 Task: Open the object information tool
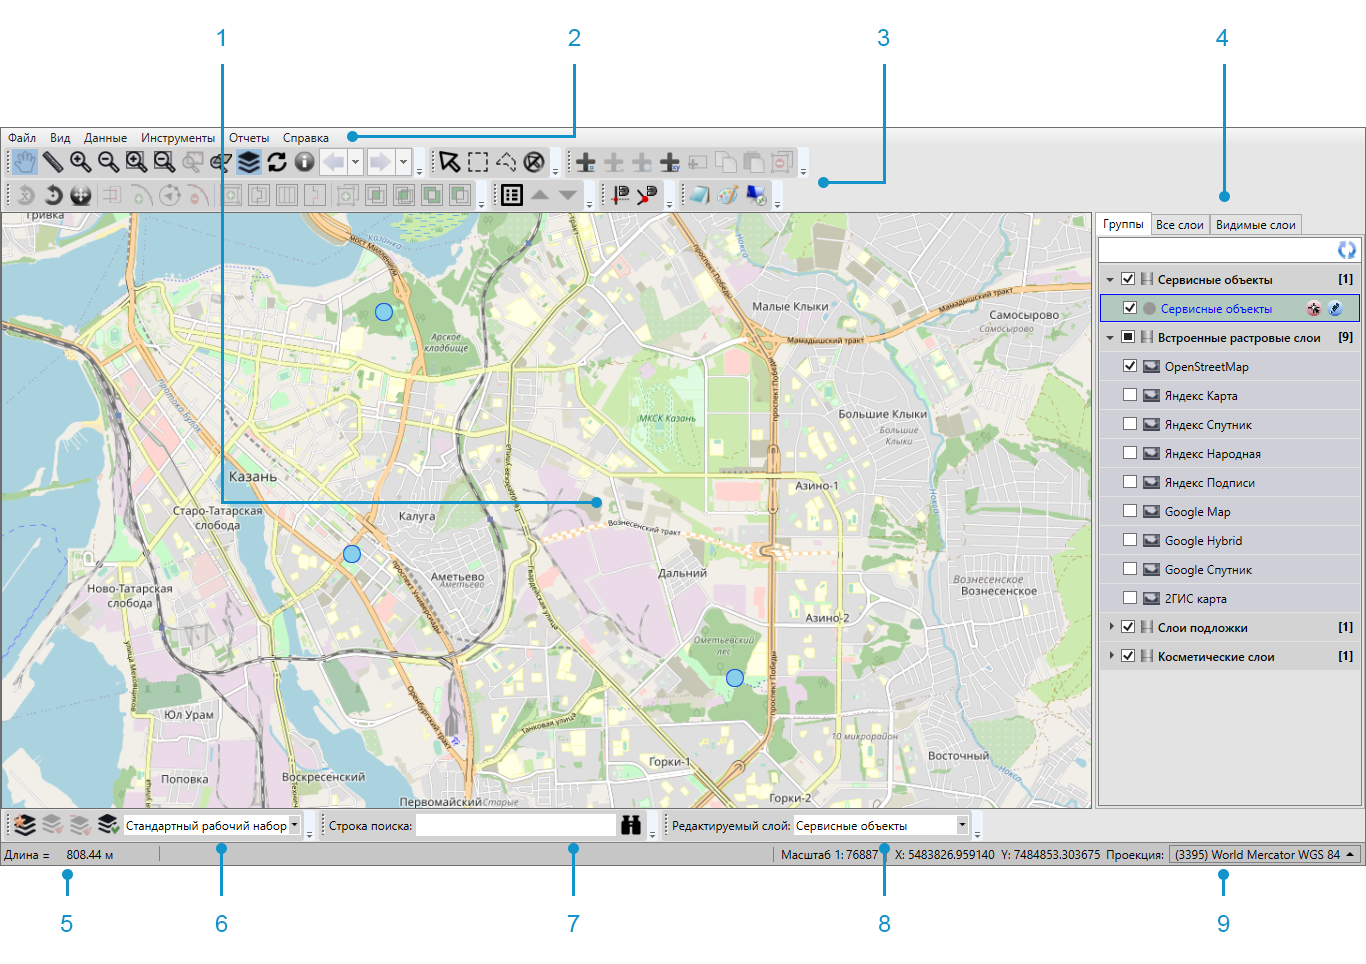305,162
